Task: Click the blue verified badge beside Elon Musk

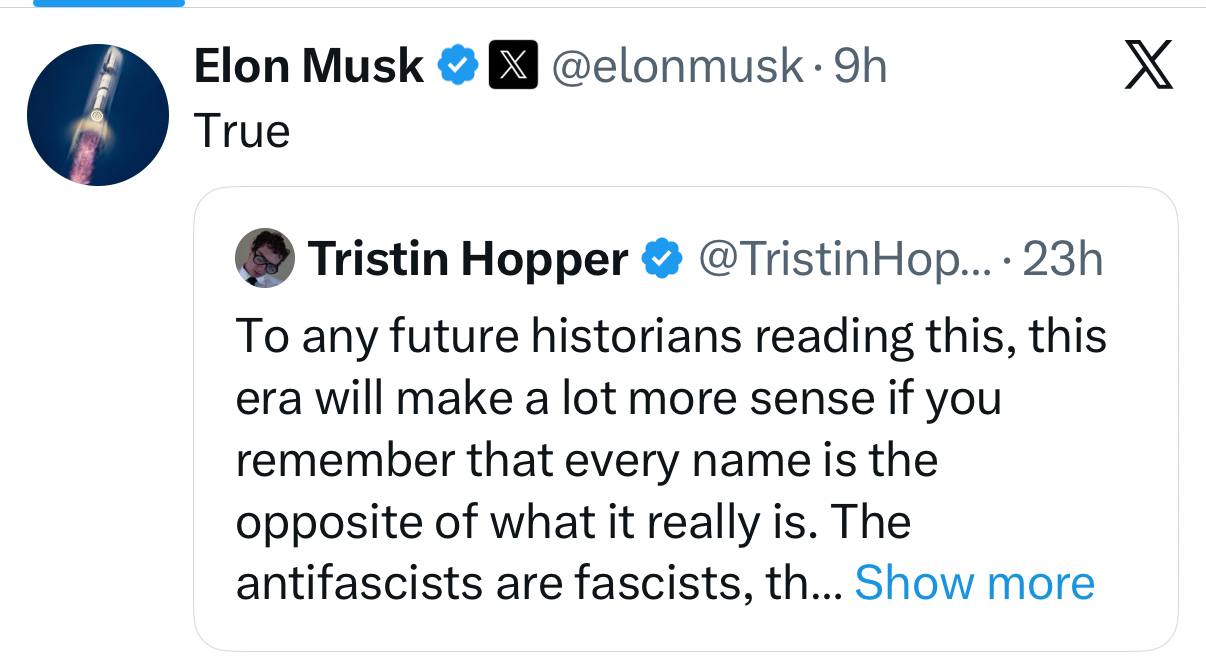Action: [459, 67]
